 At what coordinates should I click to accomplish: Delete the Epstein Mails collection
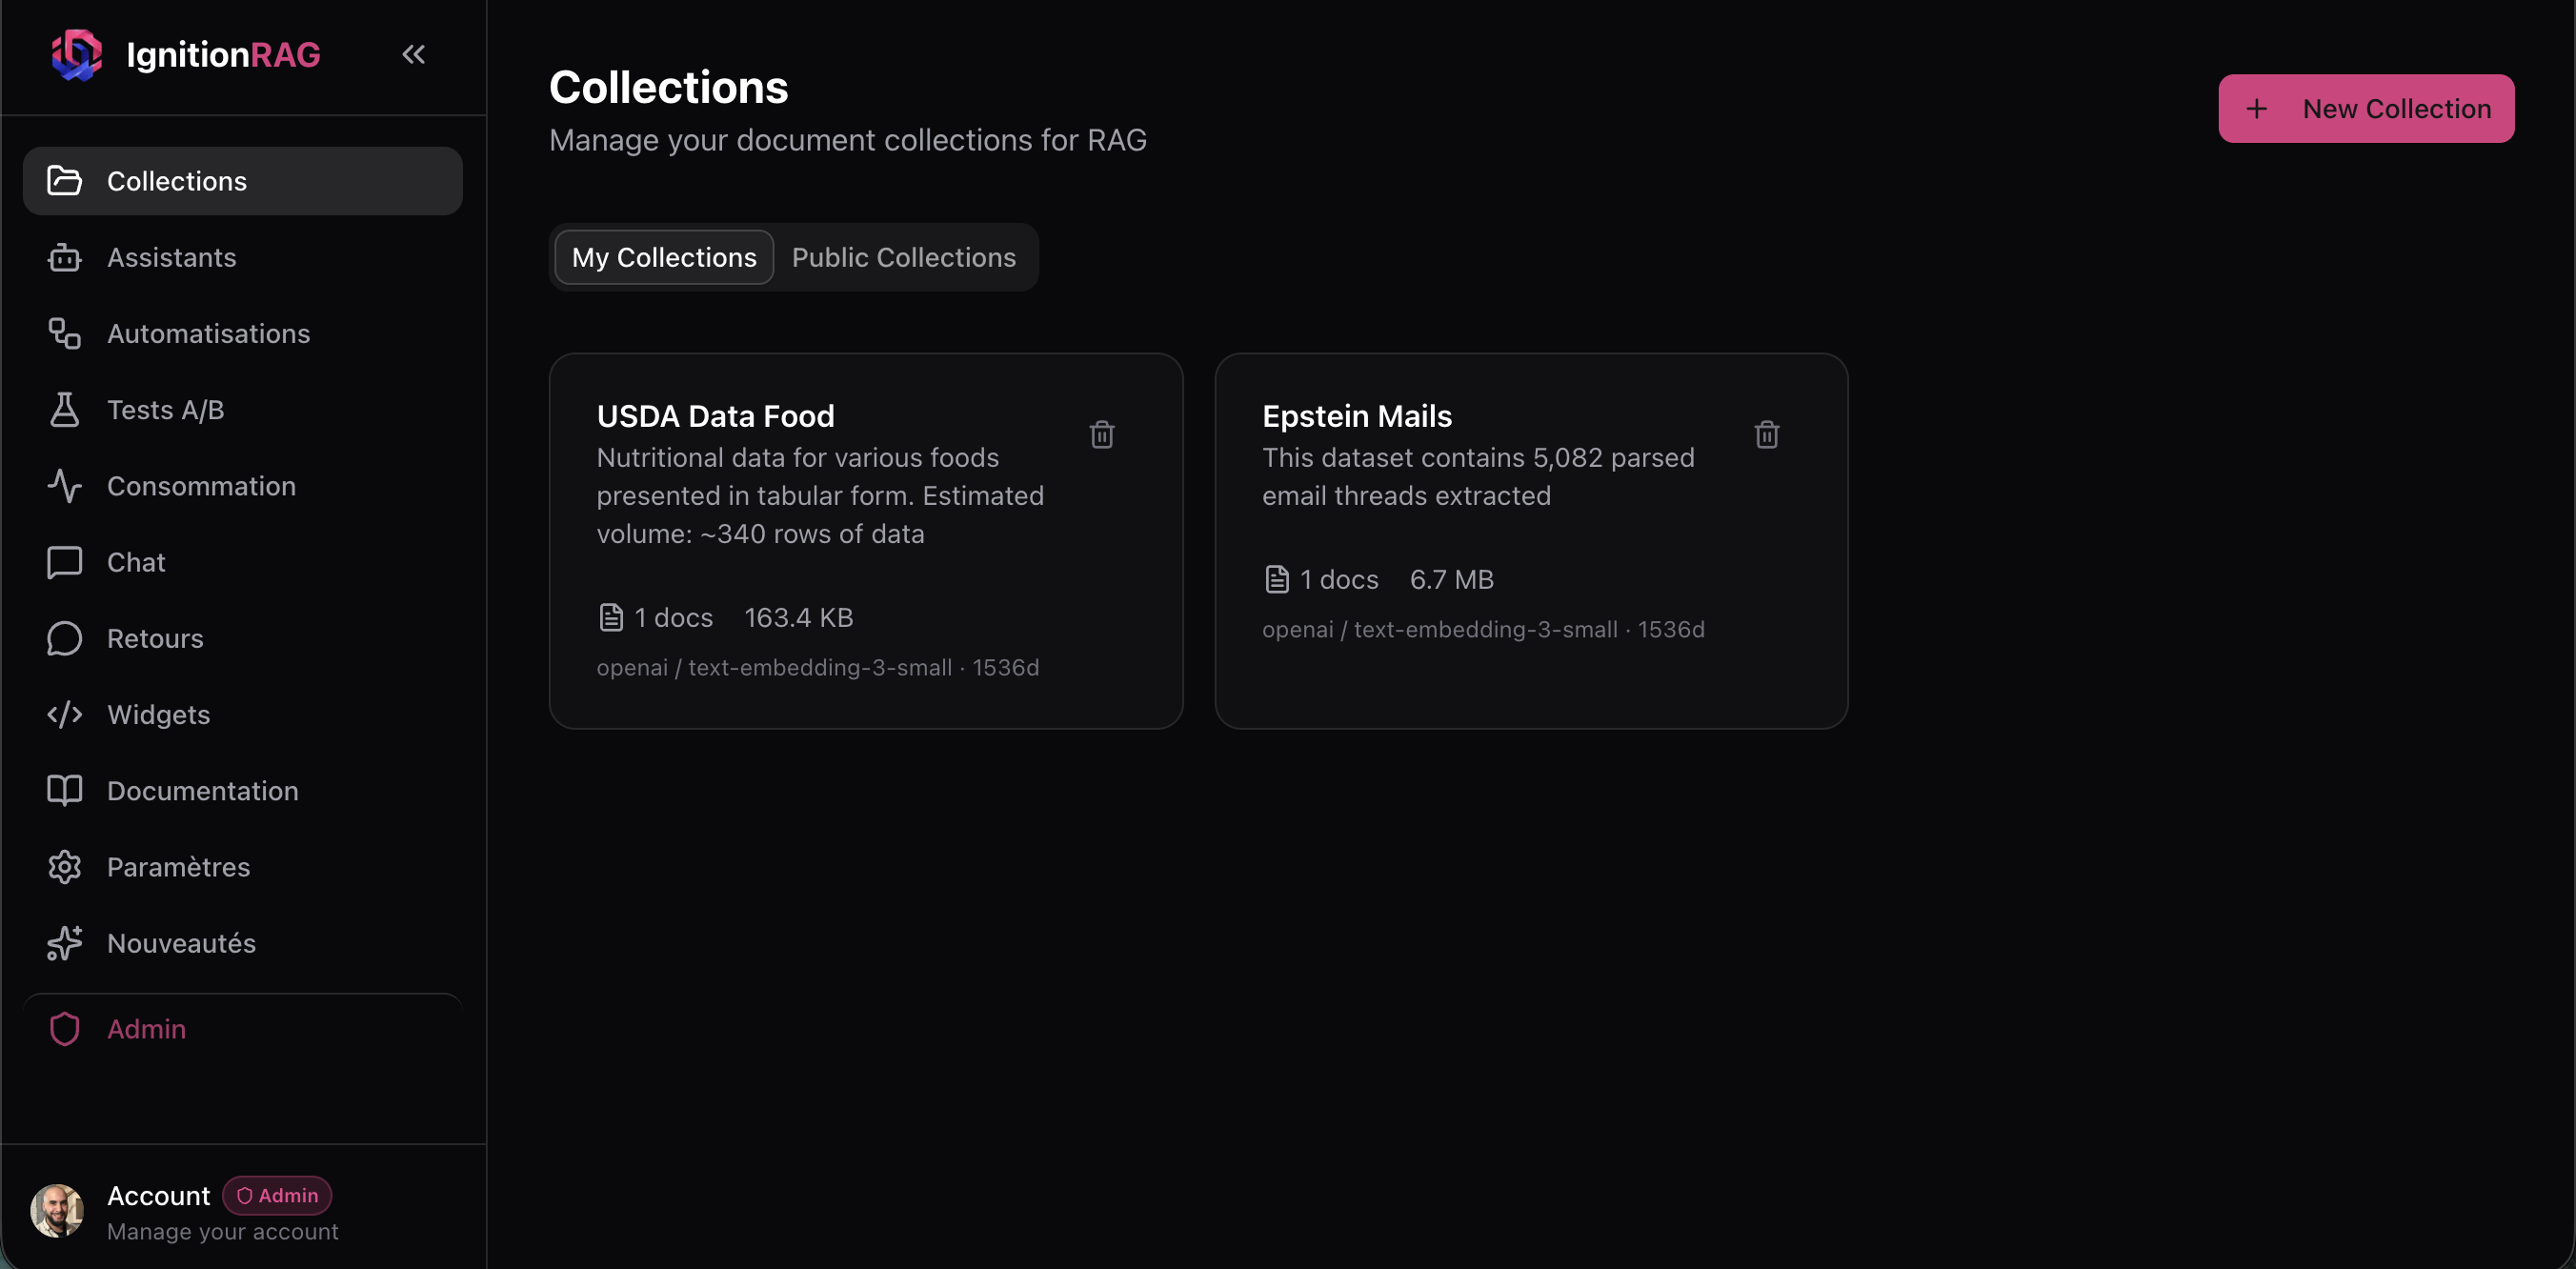coord(1767,434)
